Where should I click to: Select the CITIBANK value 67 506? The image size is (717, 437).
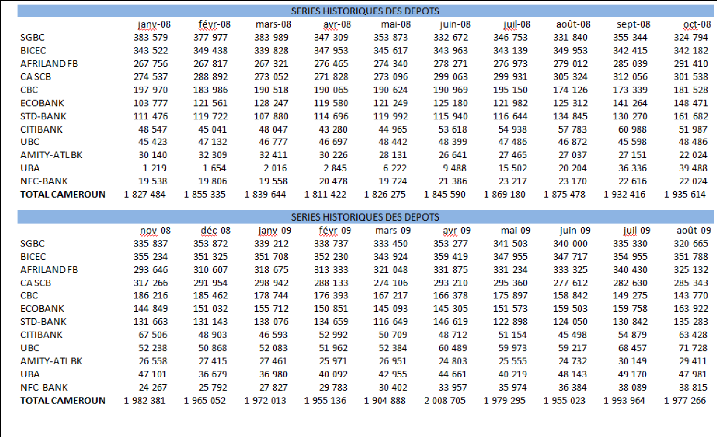[153, 335]
